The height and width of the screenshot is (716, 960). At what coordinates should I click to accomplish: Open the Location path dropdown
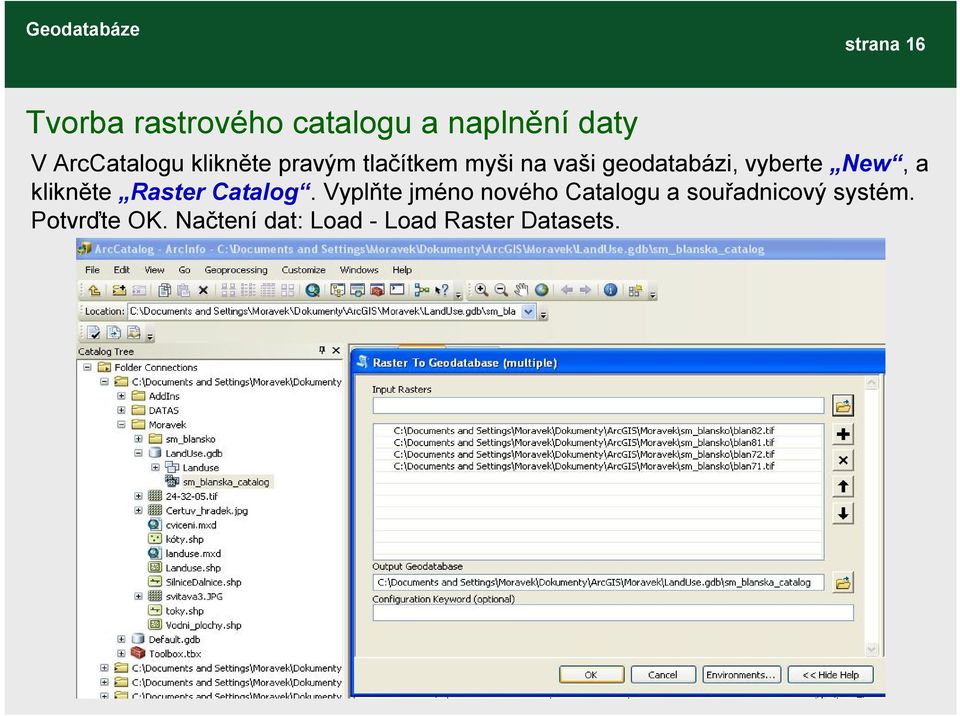coord(528,312)
